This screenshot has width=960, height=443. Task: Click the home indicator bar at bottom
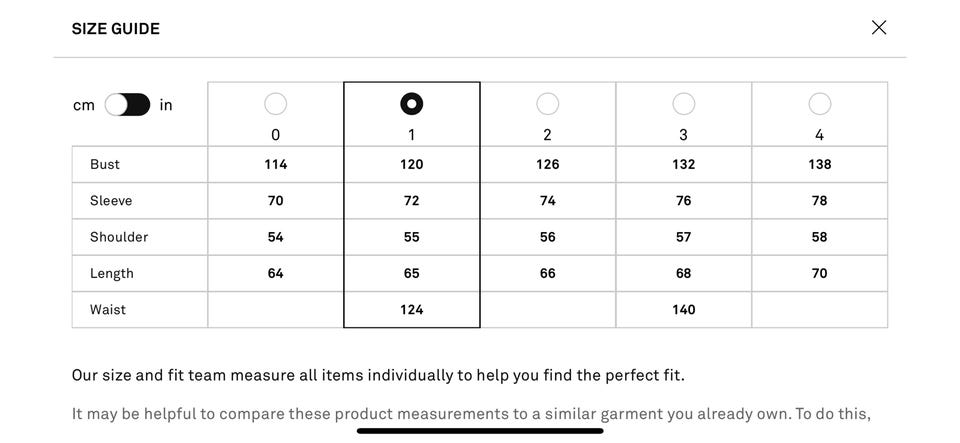click(480, 431)
